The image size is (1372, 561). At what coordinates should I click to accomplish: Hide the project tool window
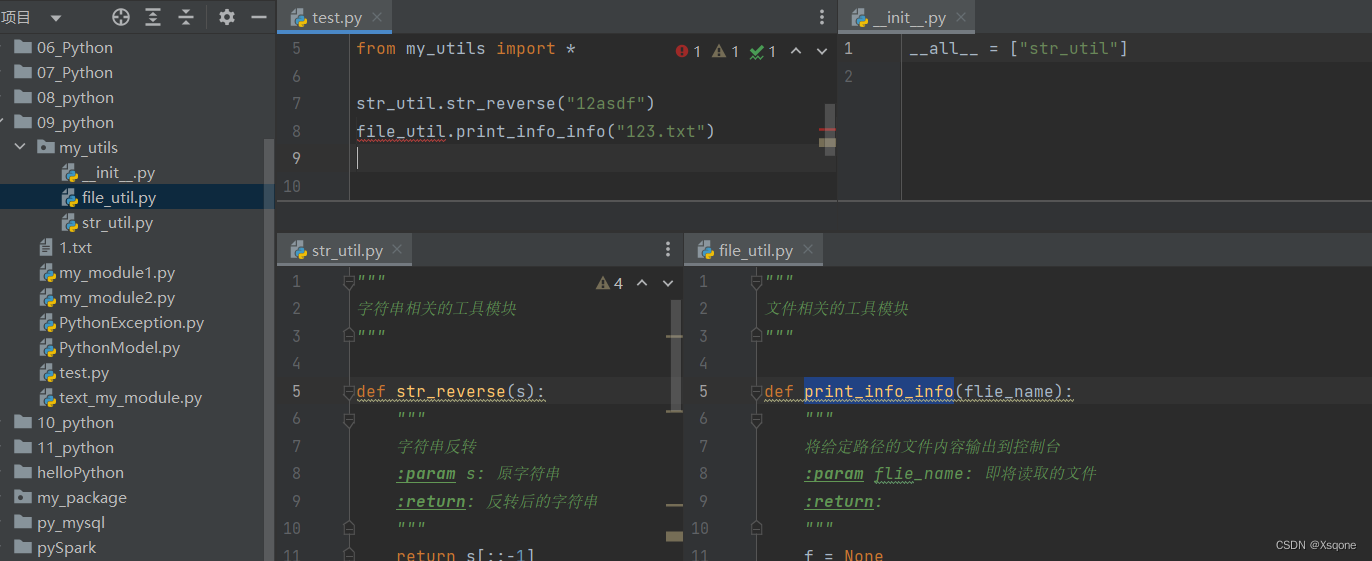(x=258, y=17)
